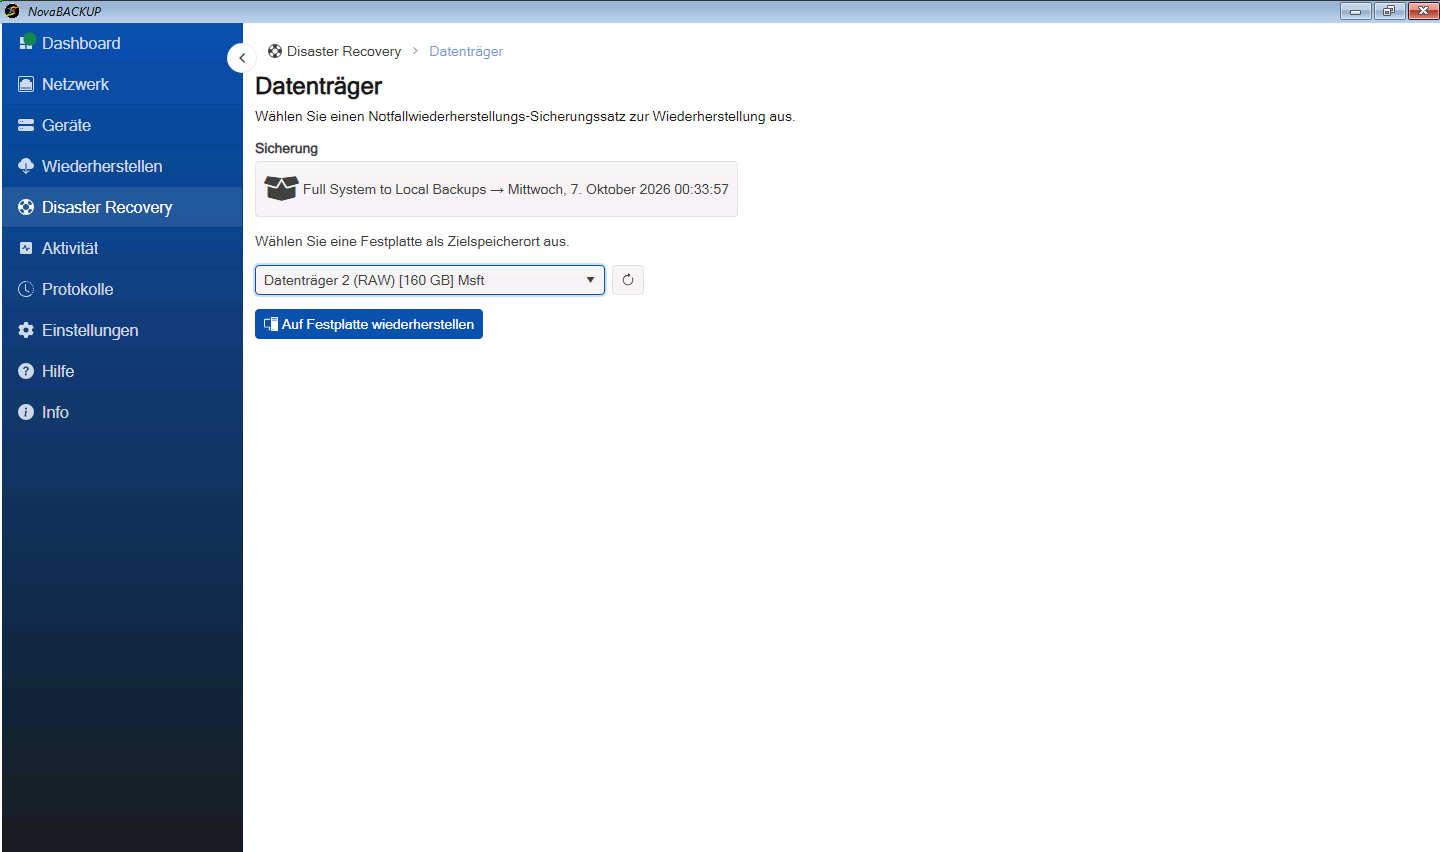Open the Datenträger 2 target disk dropdown
The width and height of the screenshot is (1440, 852).
430,280
